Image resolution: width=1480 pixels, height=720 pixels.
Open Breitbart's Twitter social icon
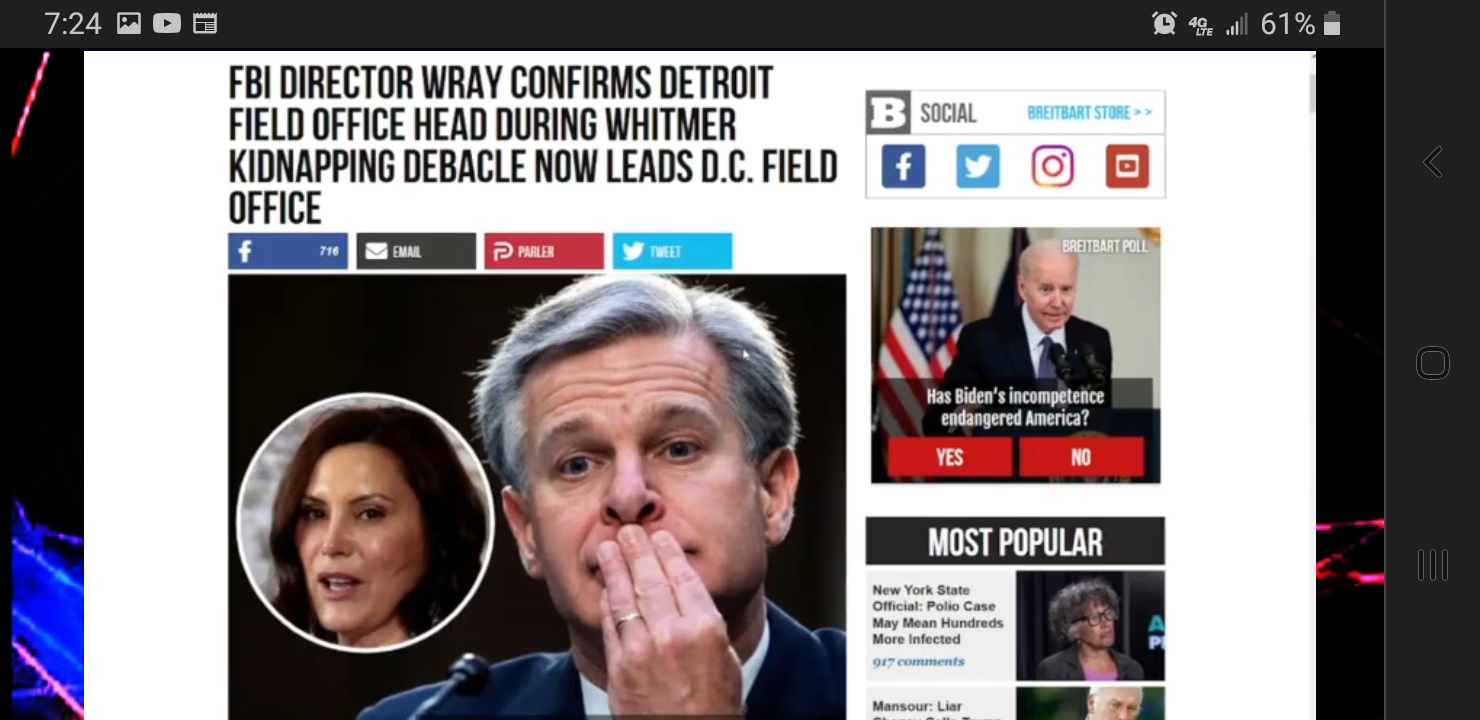[x=978, y=166]
